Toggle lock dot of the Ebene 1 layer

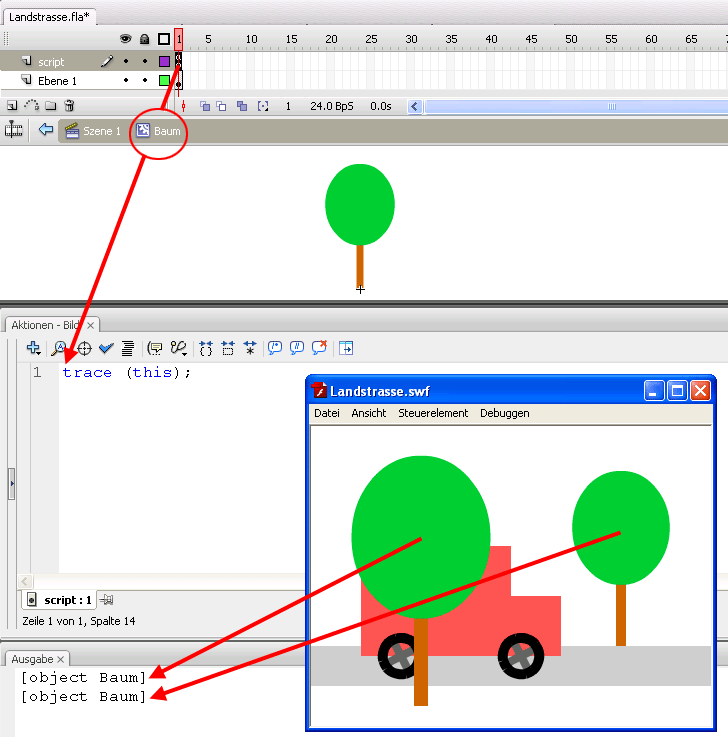click(145, 80)
